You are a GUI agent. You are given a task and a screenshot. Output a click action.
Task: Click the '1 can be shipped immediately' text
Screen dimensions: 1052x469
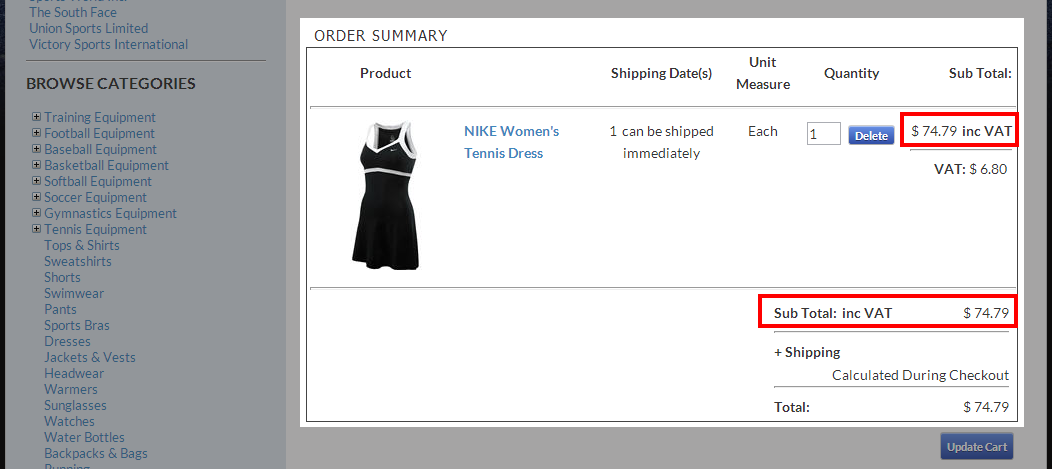click(661, 142)
